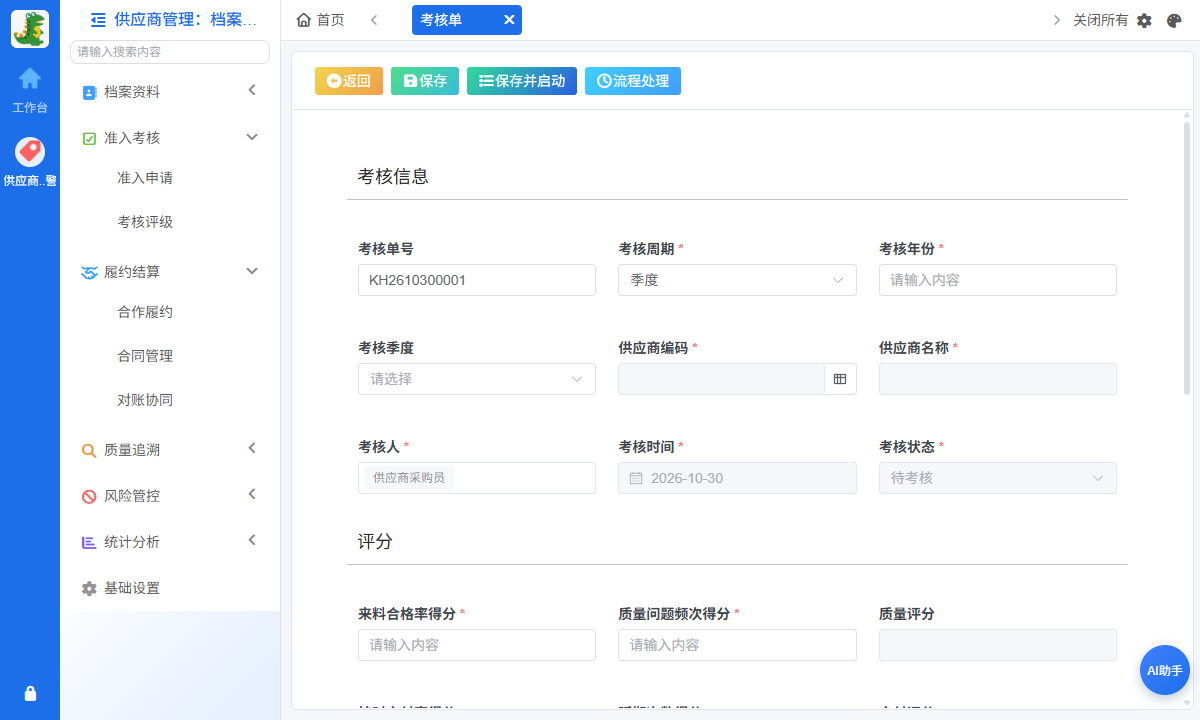Click the 流程处理 button
Viewport: 1200px width, 720px height.
pyautogui.click(x=633, y=81)
